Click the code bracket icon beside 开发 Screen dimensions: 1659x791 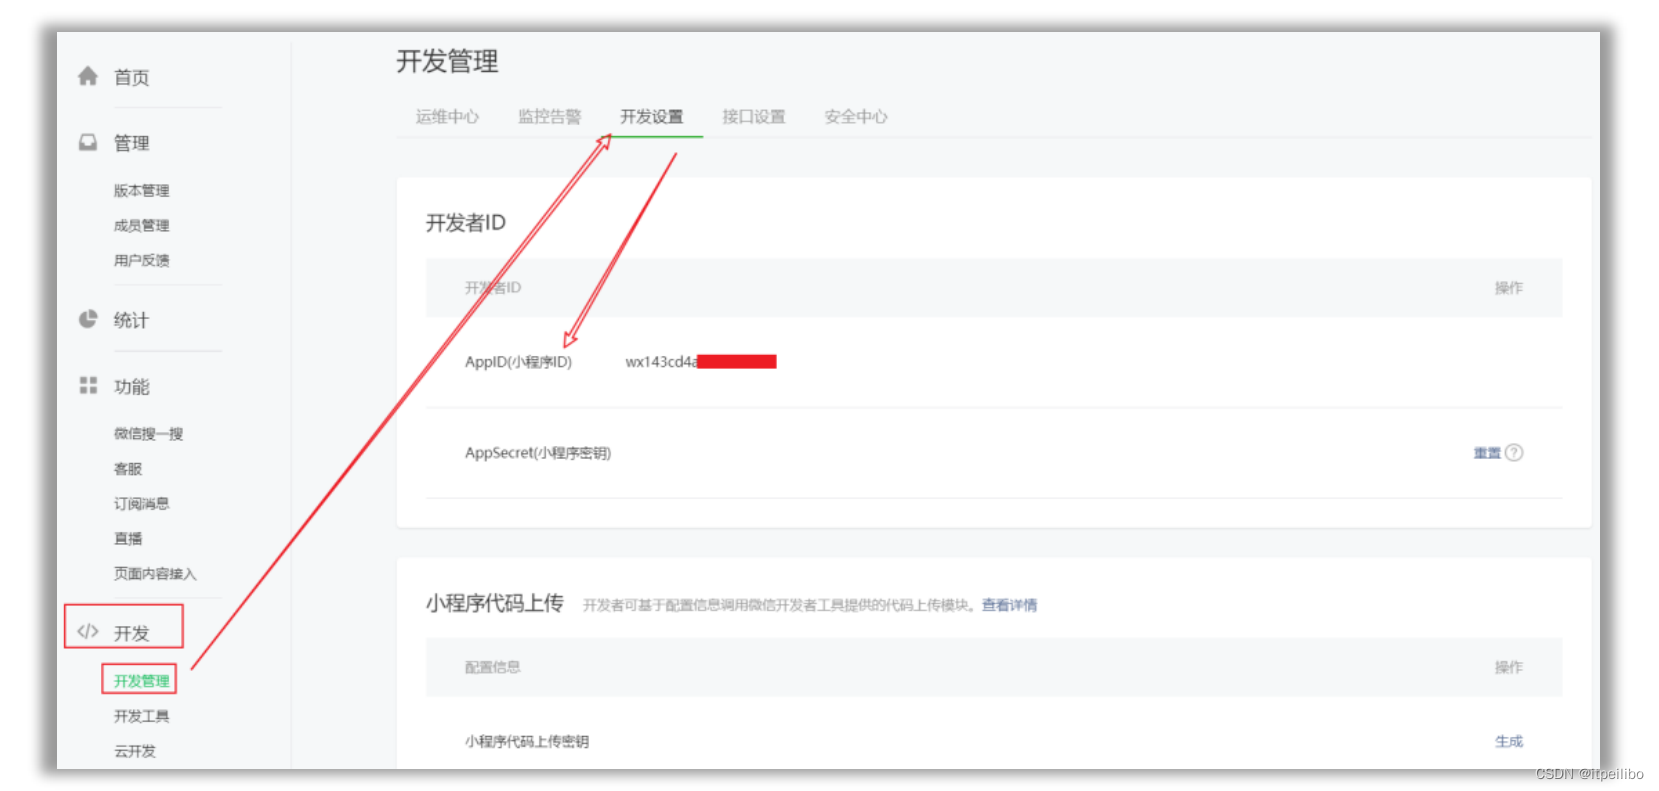coord(88,631)
